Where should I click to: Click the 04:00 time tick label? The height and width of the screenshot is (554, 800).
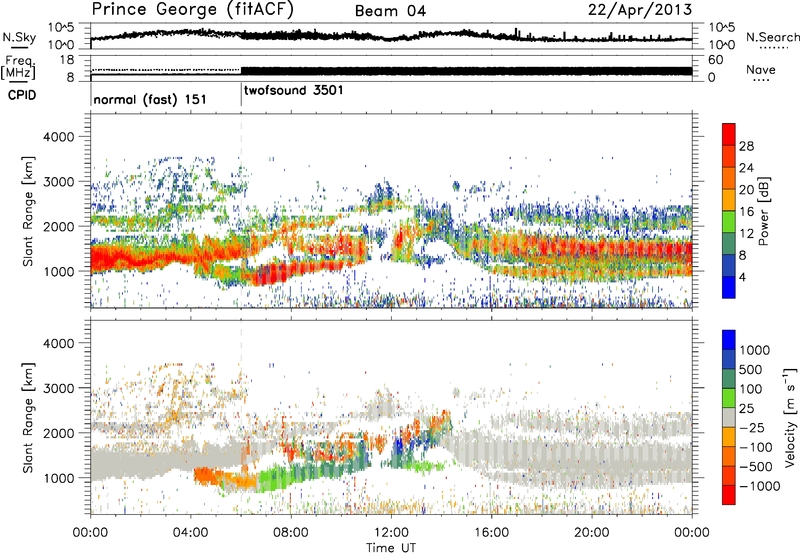pos(190,533)
